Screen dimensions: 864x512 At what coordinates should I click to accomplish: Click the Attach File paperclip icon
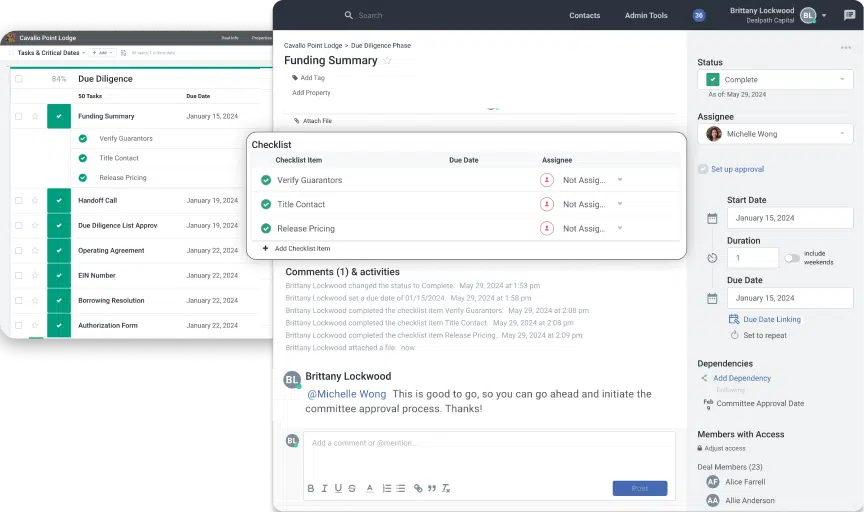click(297, 121)
